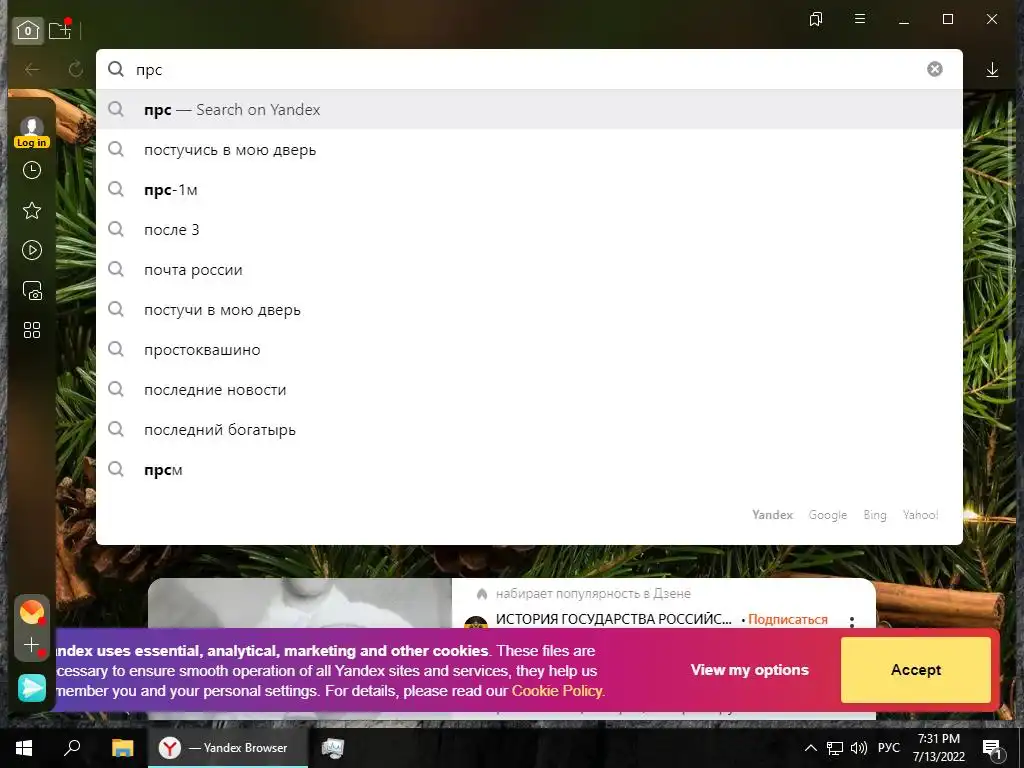Image resolution: width=1024 pixels, height=768 pixels.
Task: Clear the search field with X icon
Action: (x=935, y=69)
